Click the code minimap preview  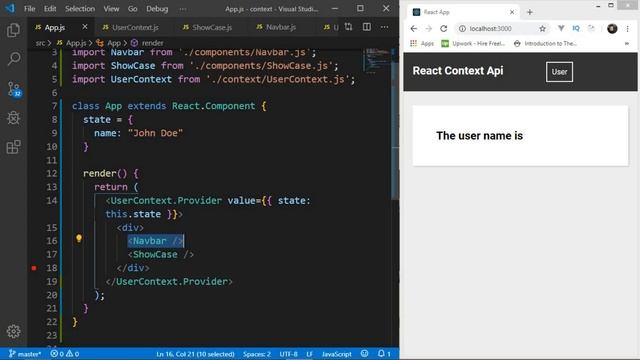point(376,60)
